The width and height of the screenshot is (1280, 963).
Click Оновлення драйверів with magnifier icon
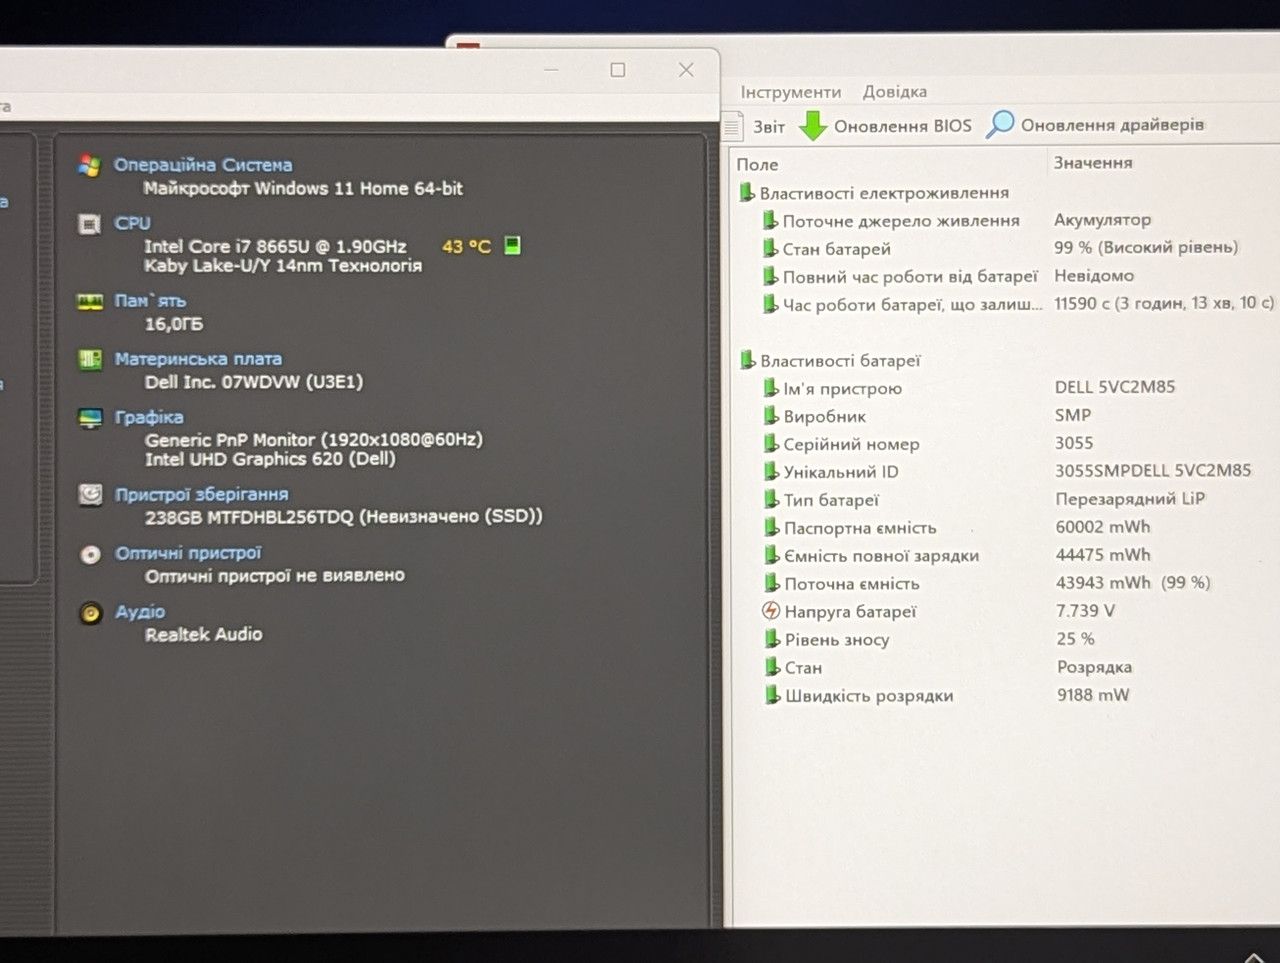click(x=1095, y=125)
